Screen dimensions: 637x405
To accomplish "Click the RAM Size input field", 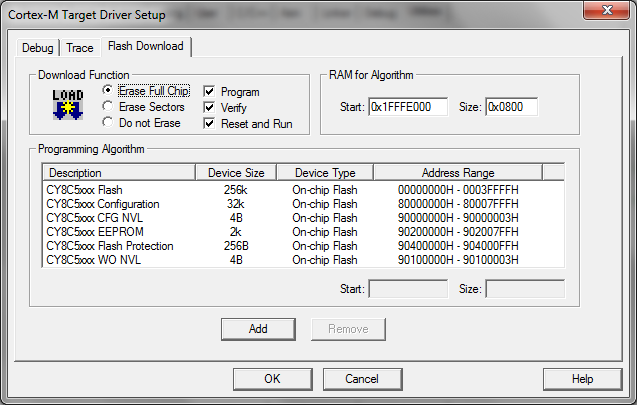I will 511,107.
